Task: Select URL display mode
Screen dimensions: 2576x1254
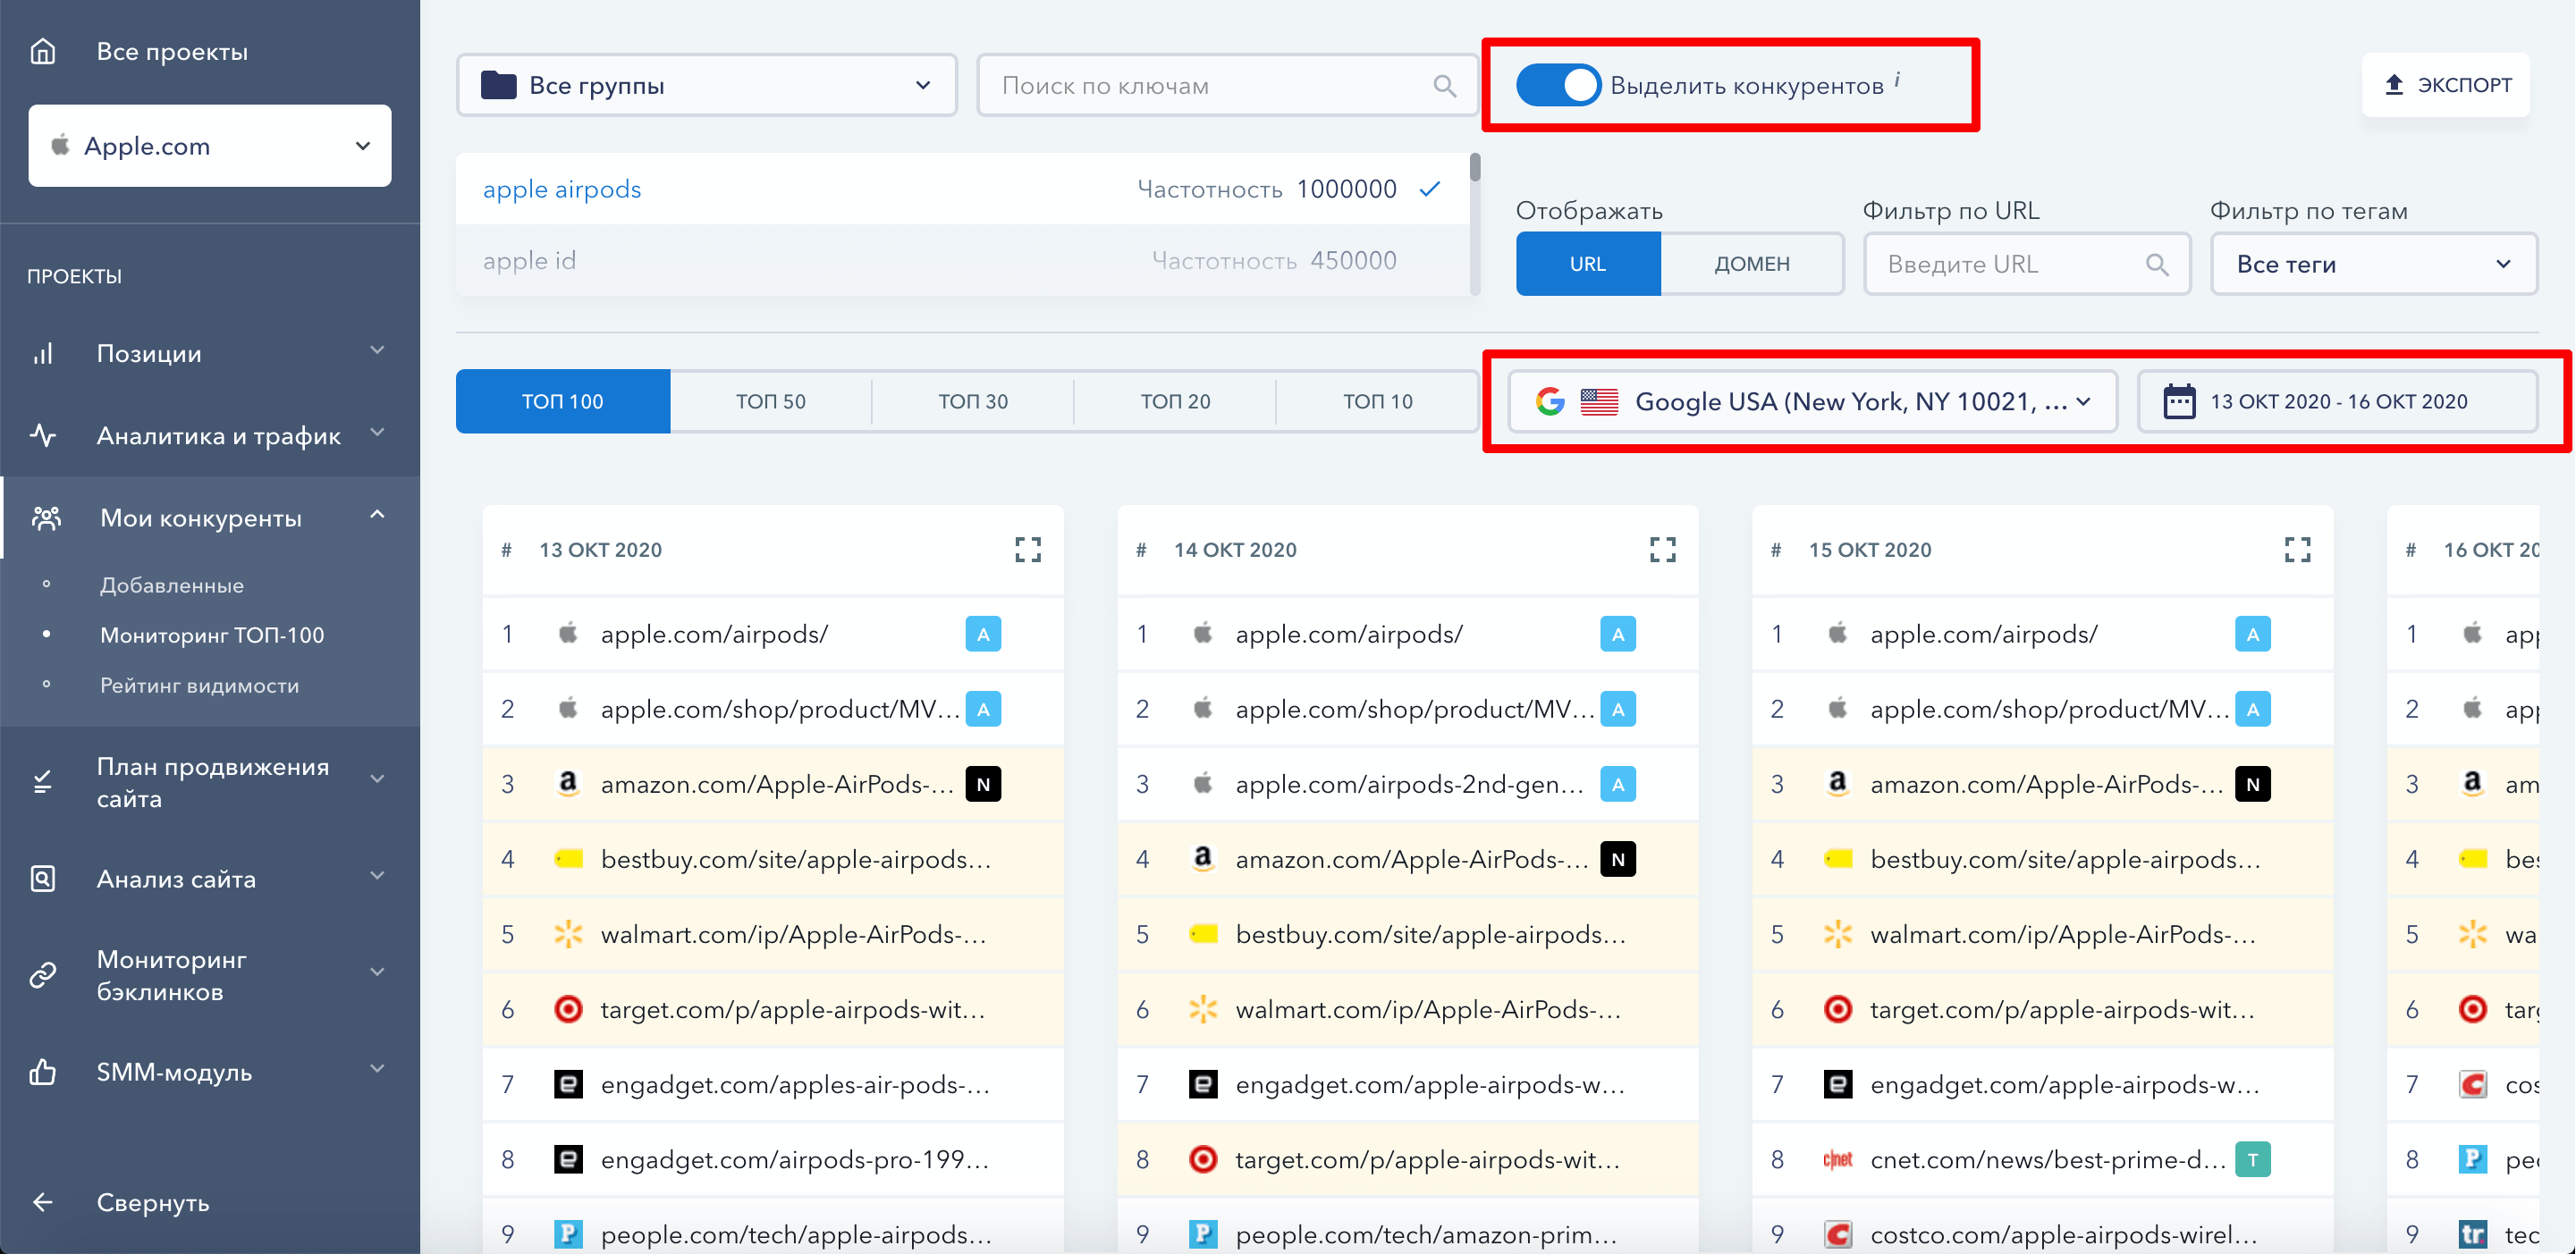Action: 1588,264
